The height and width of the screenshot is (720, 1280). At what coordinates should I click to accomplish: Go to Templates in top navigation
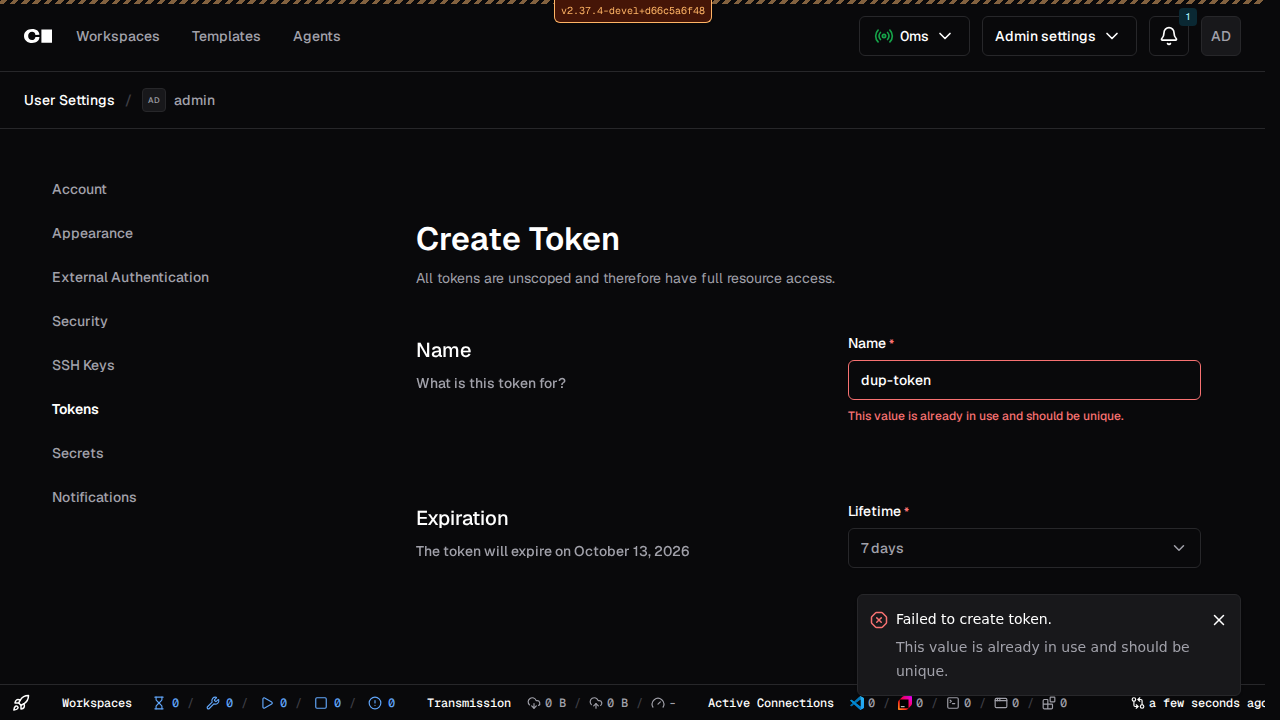pos(226,36)
